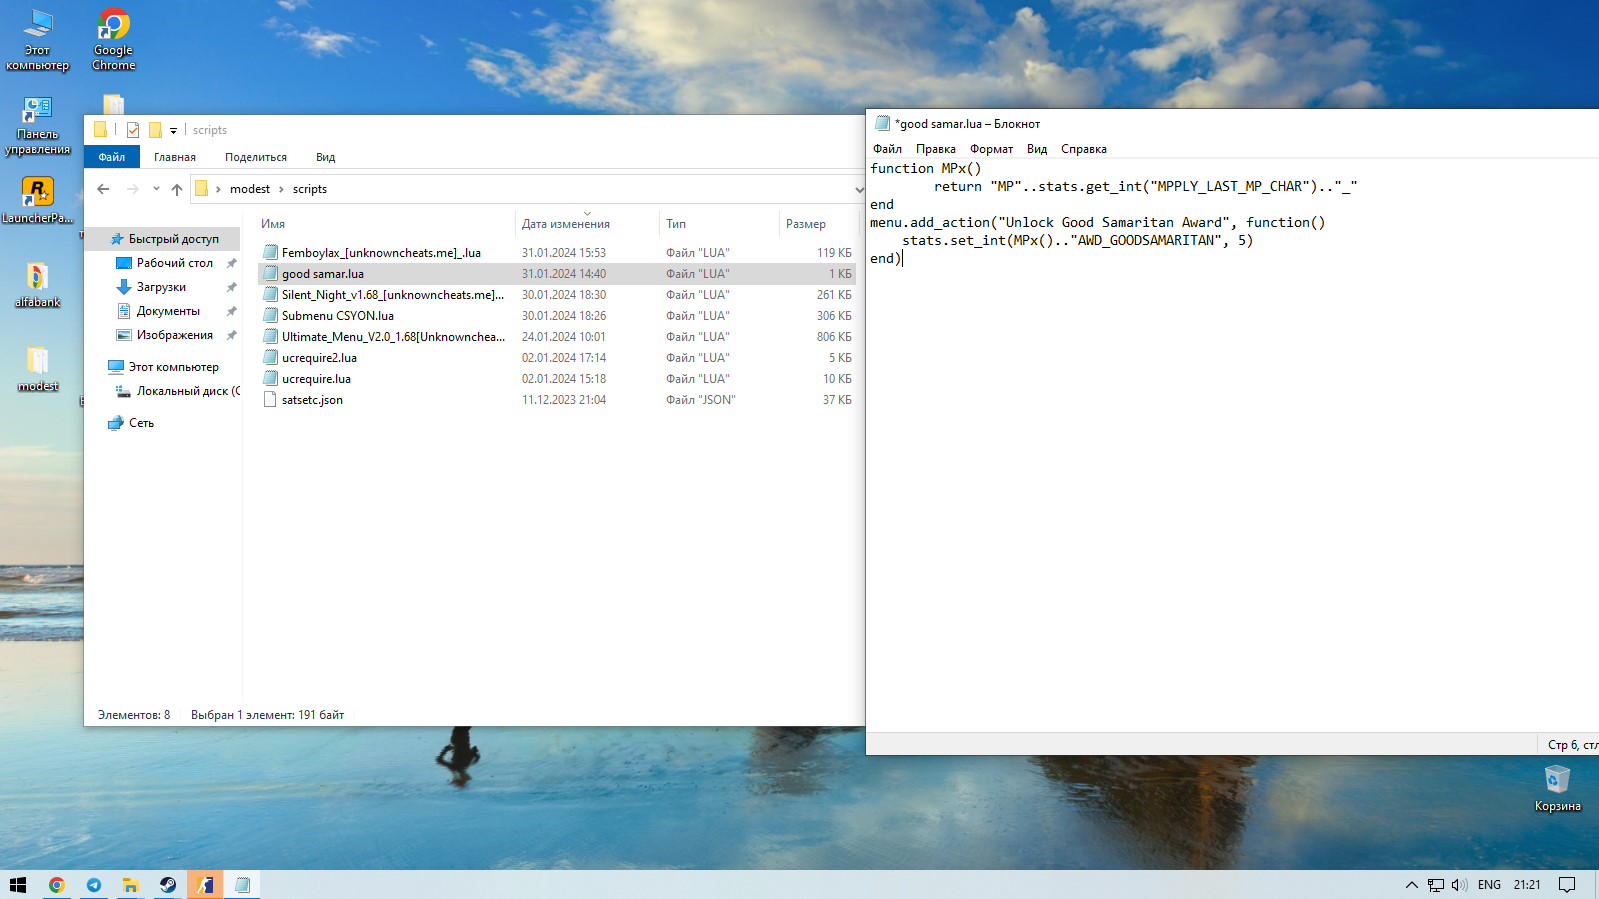1599x899 pixels.
Task: Click the volume speaker tray icon
Action: [1459, 885]
